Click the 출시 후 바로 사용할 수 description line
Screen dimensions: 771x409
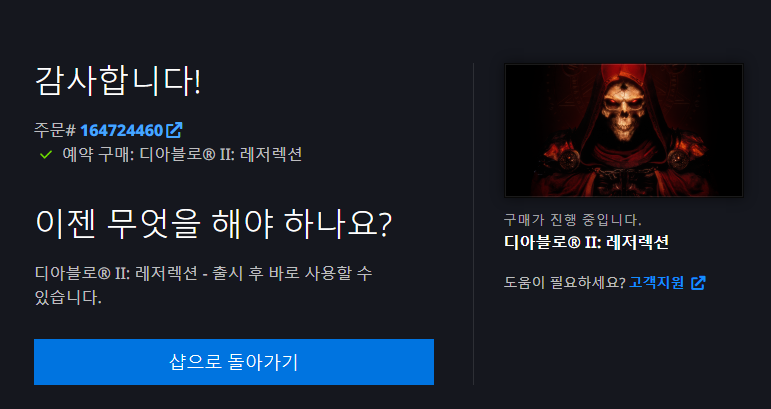pyautogui.click(x=292, y=273)
